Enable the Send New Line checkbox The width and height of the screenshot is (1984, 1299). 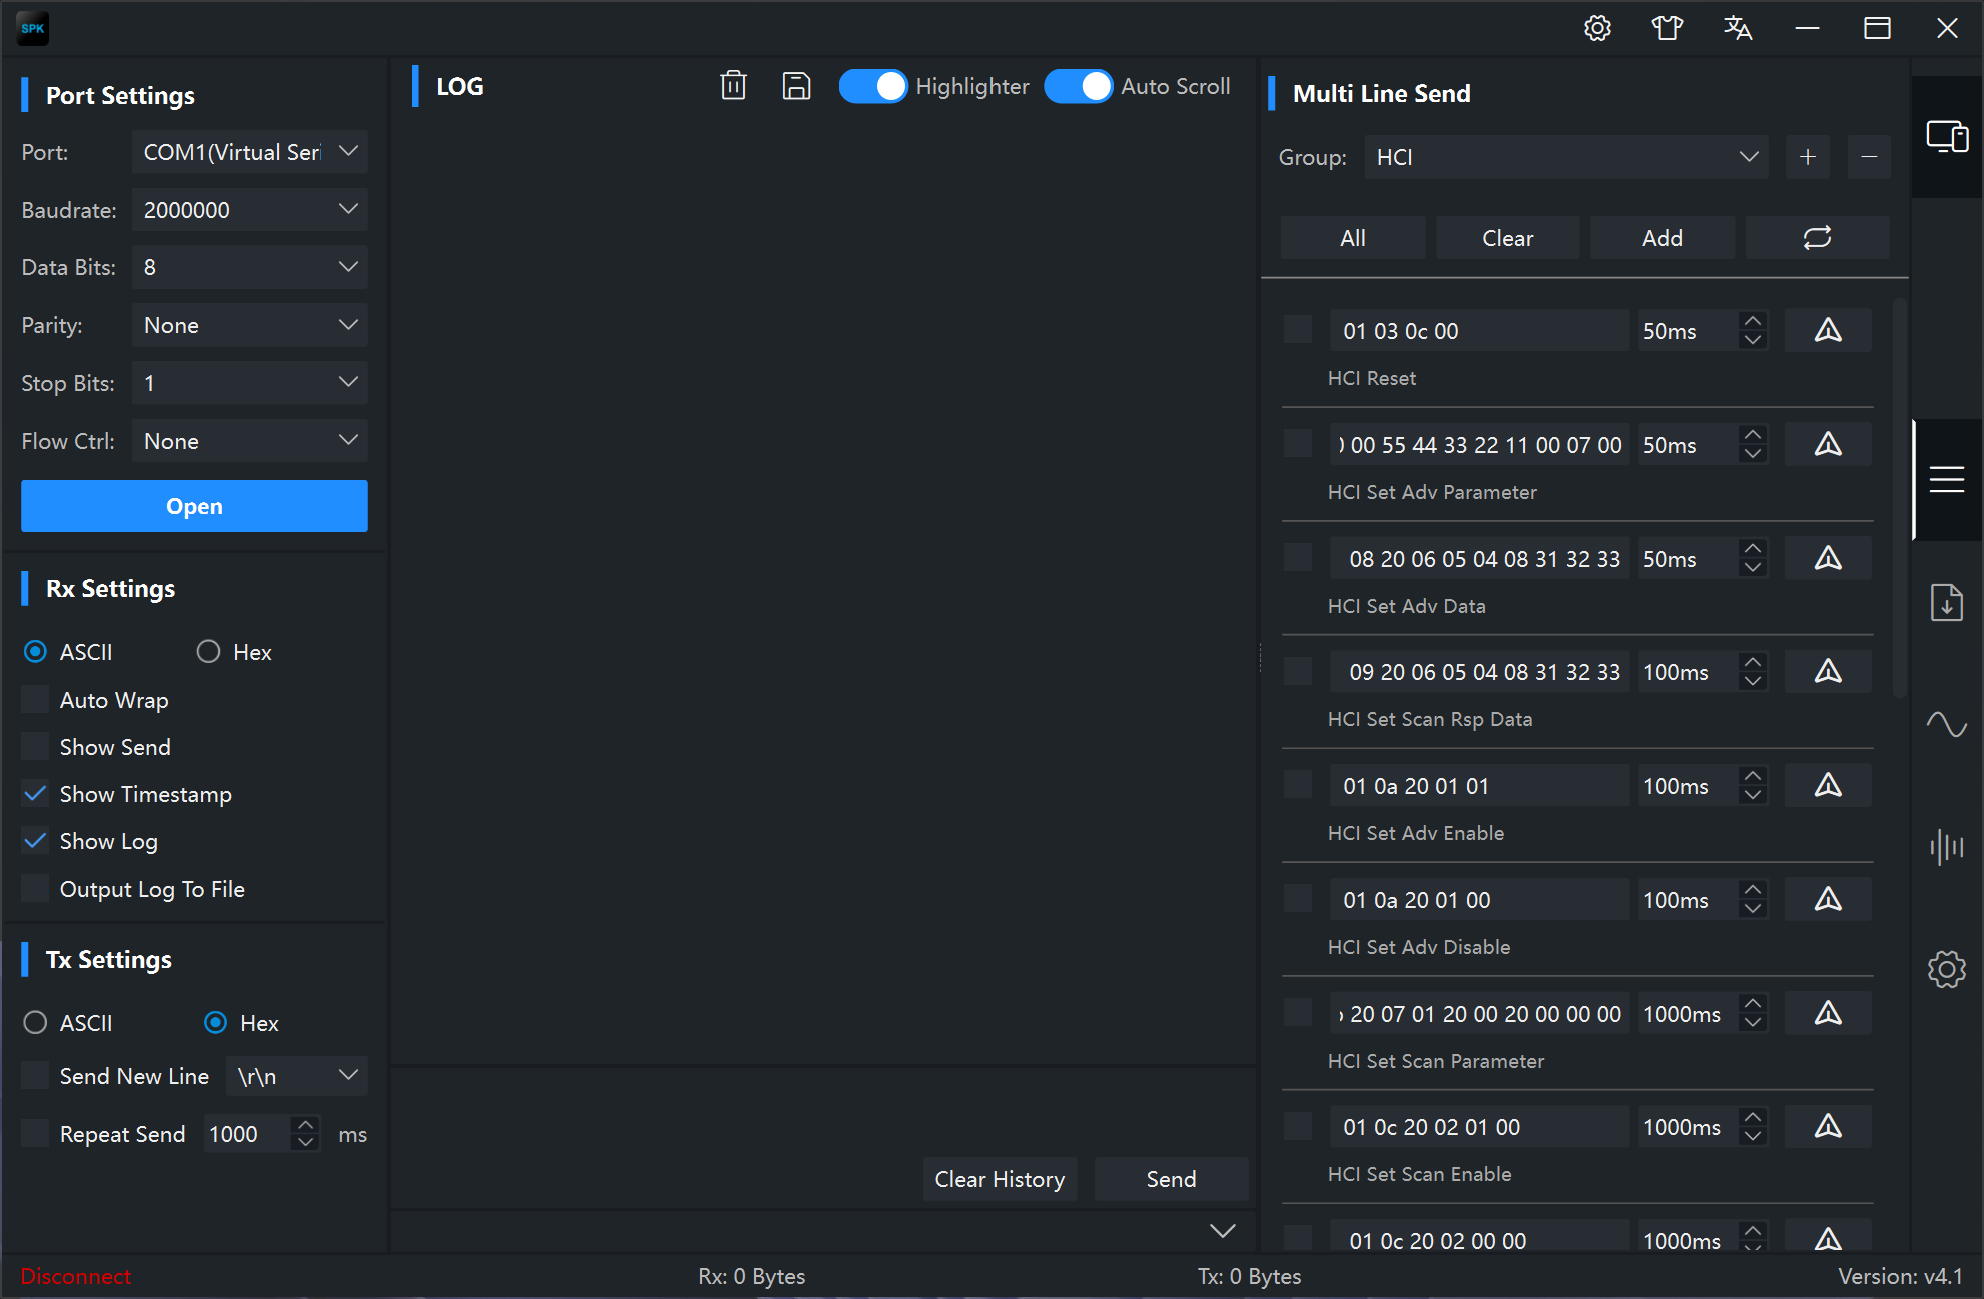pos(35,1075)
